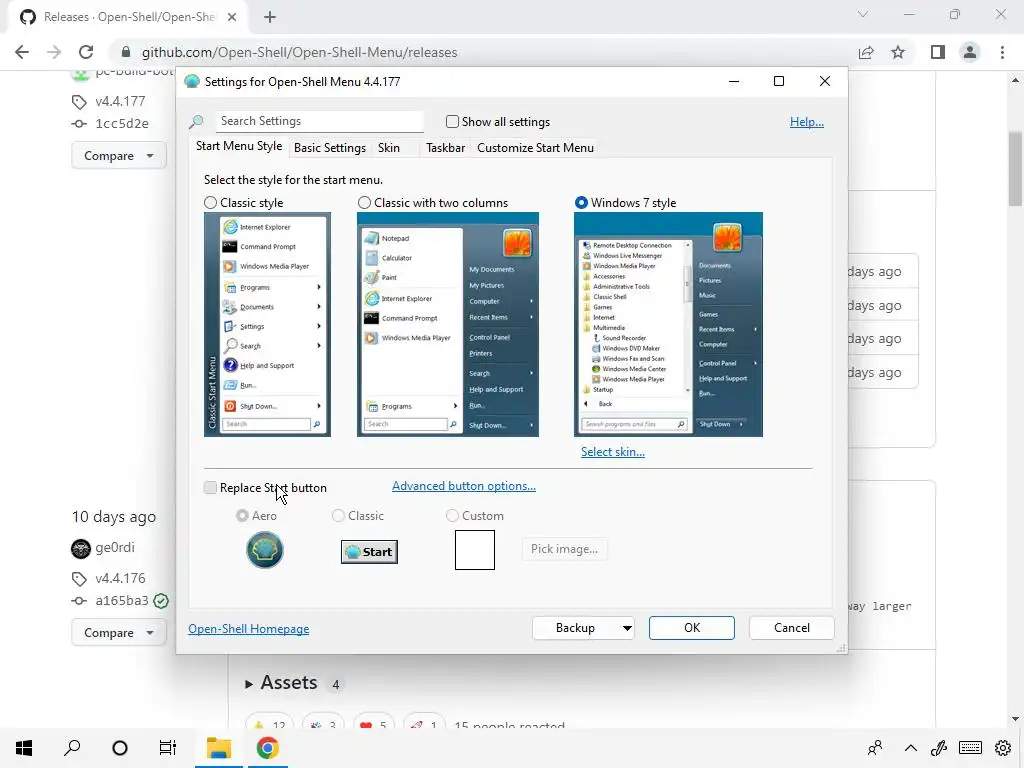1024x768 pixels.
Task: Click the Open-Shell icon in the dialog title bar
Action: coord(192,82)
